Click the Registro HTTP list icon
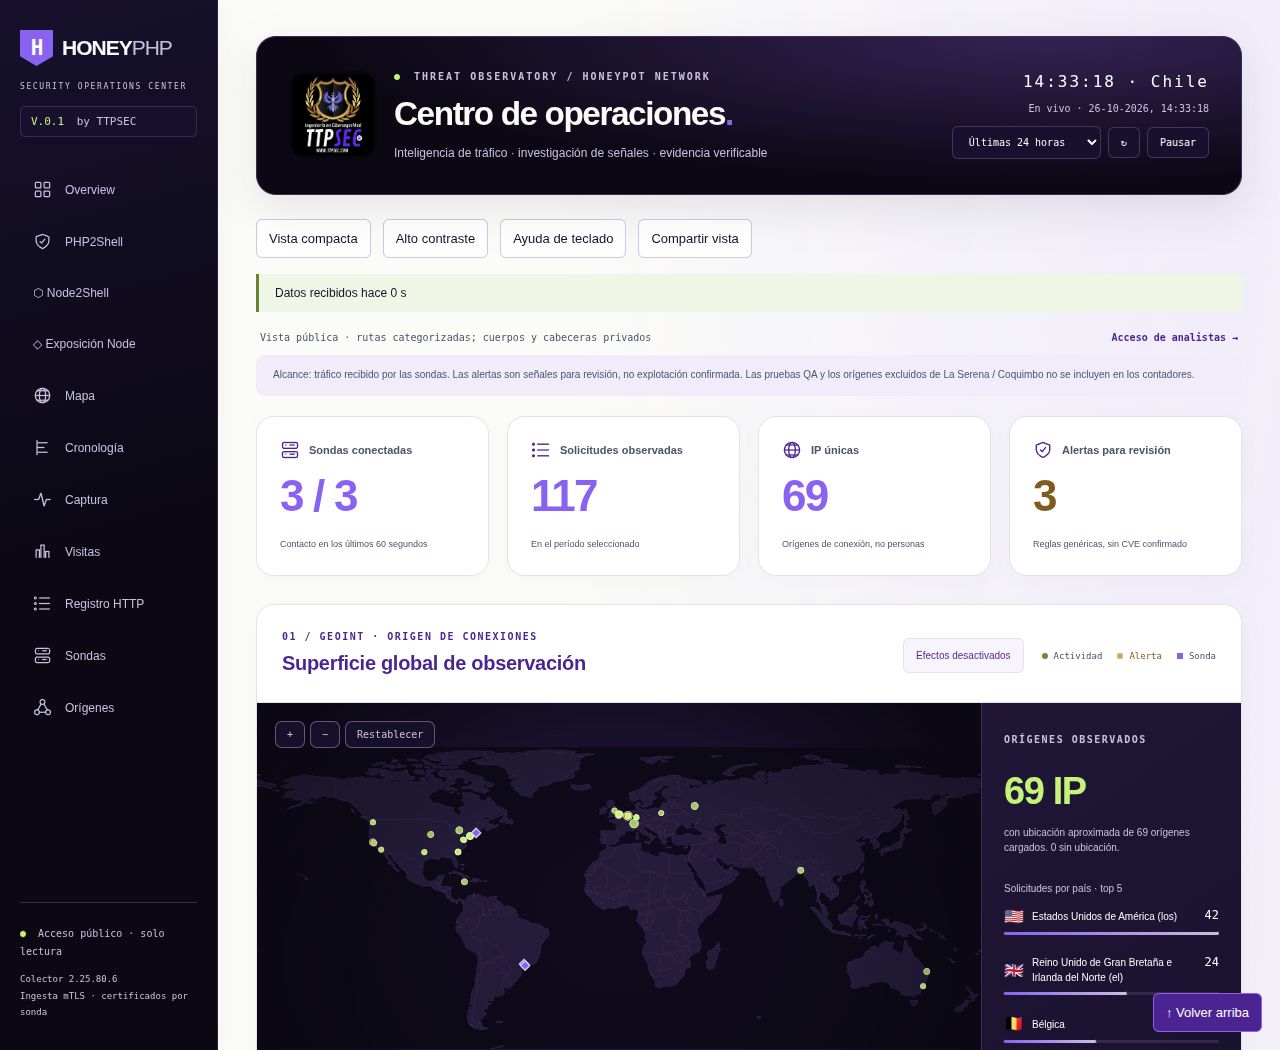The image size is (1280, 1050). pyautogui.click(x=42, y=604)
